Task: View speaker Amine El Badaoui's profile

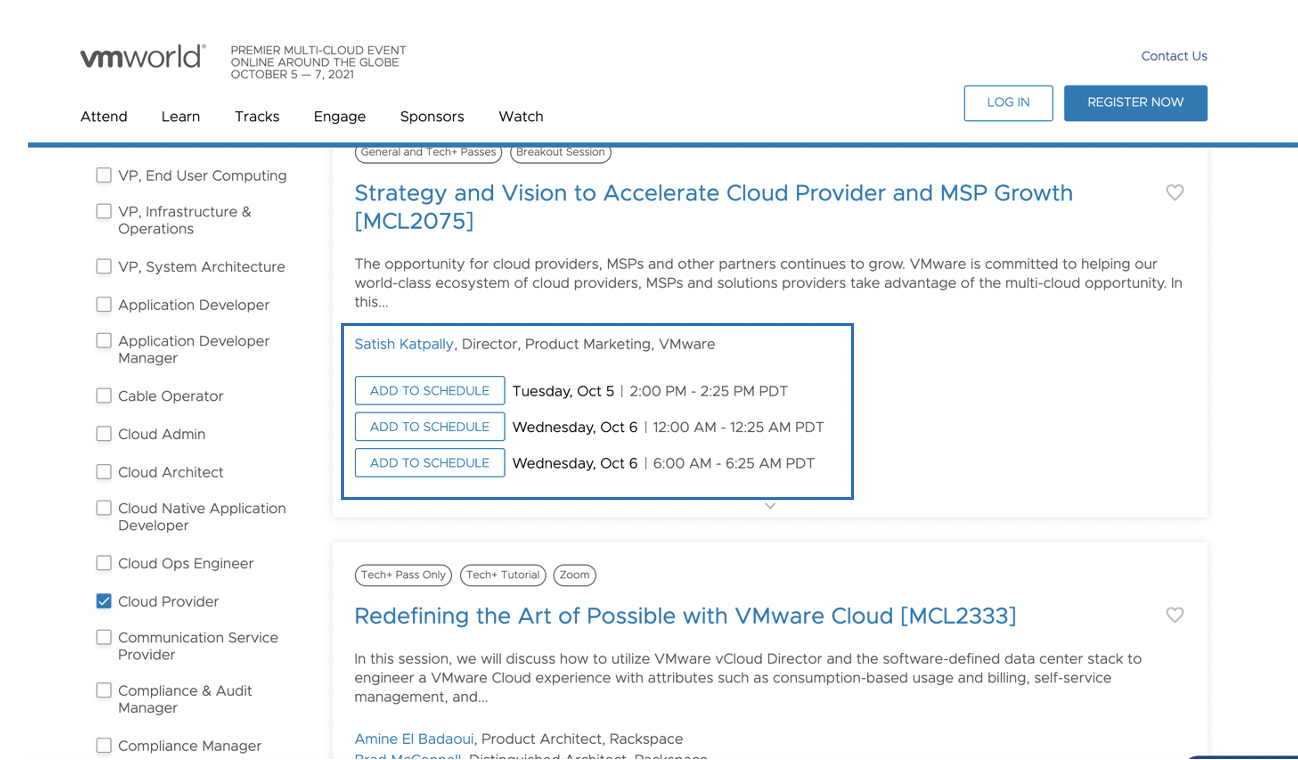Action: 414,739
